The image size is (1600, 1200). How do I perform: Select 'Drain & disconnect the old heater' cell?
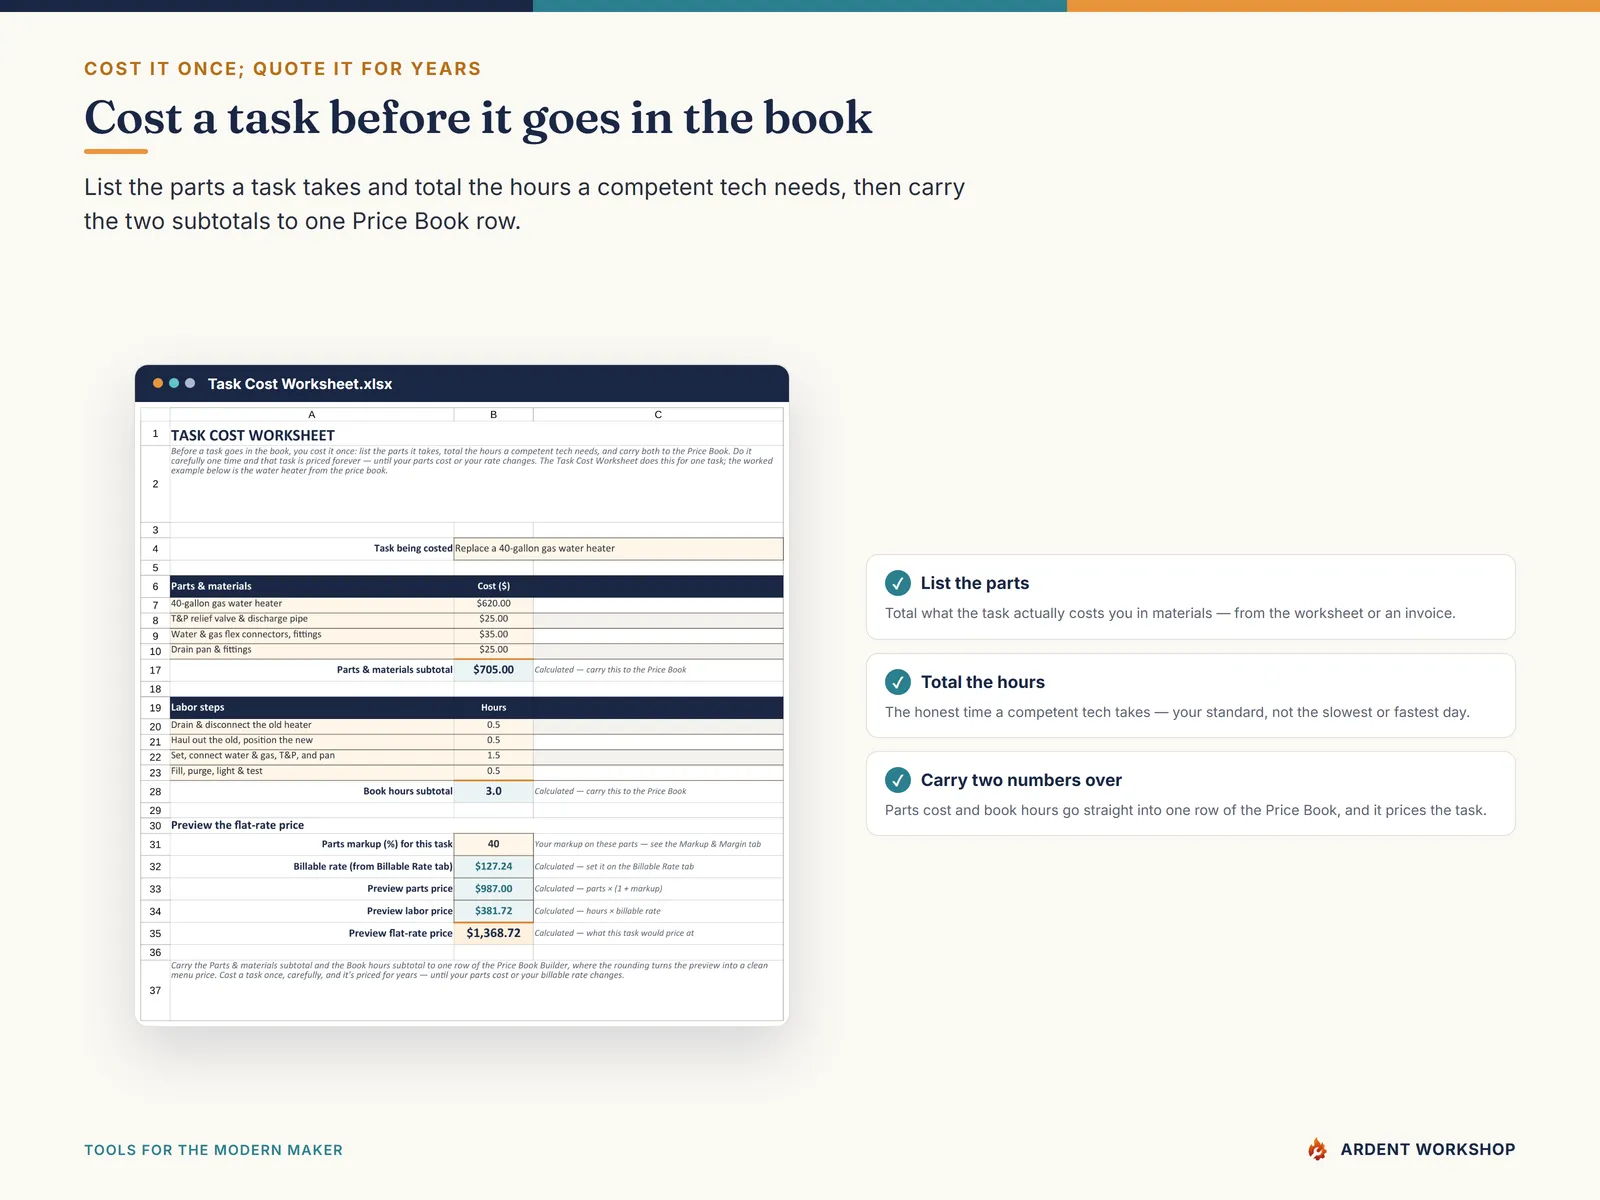312,725
